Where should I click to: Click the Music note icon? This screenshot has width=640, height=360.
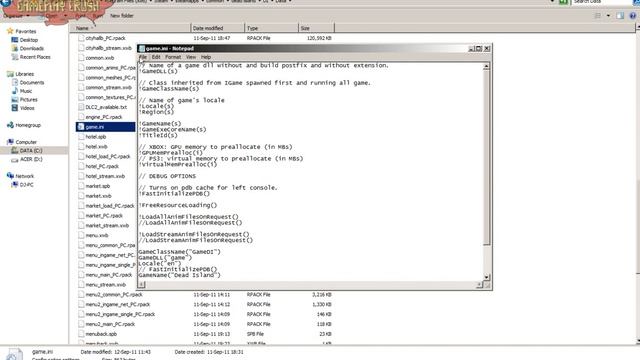(x=15, y=91)
